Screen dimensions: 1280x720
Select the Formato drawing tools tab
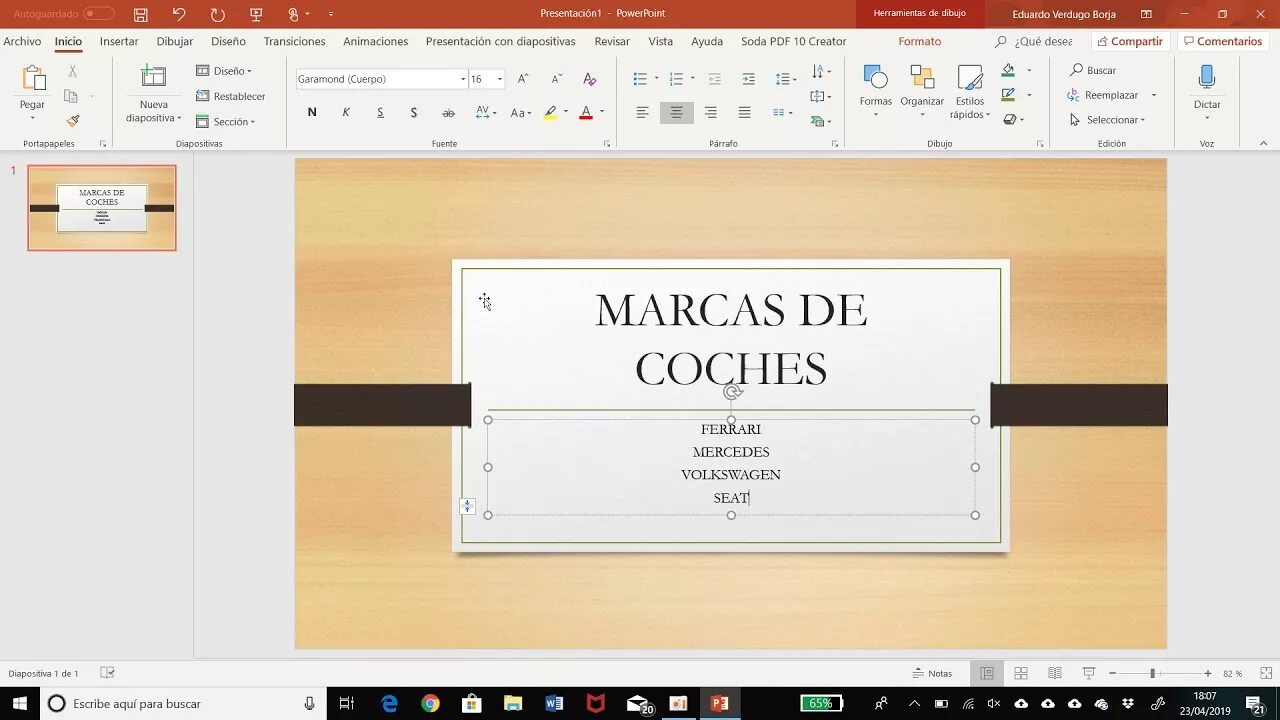click(x=919, y=41)
